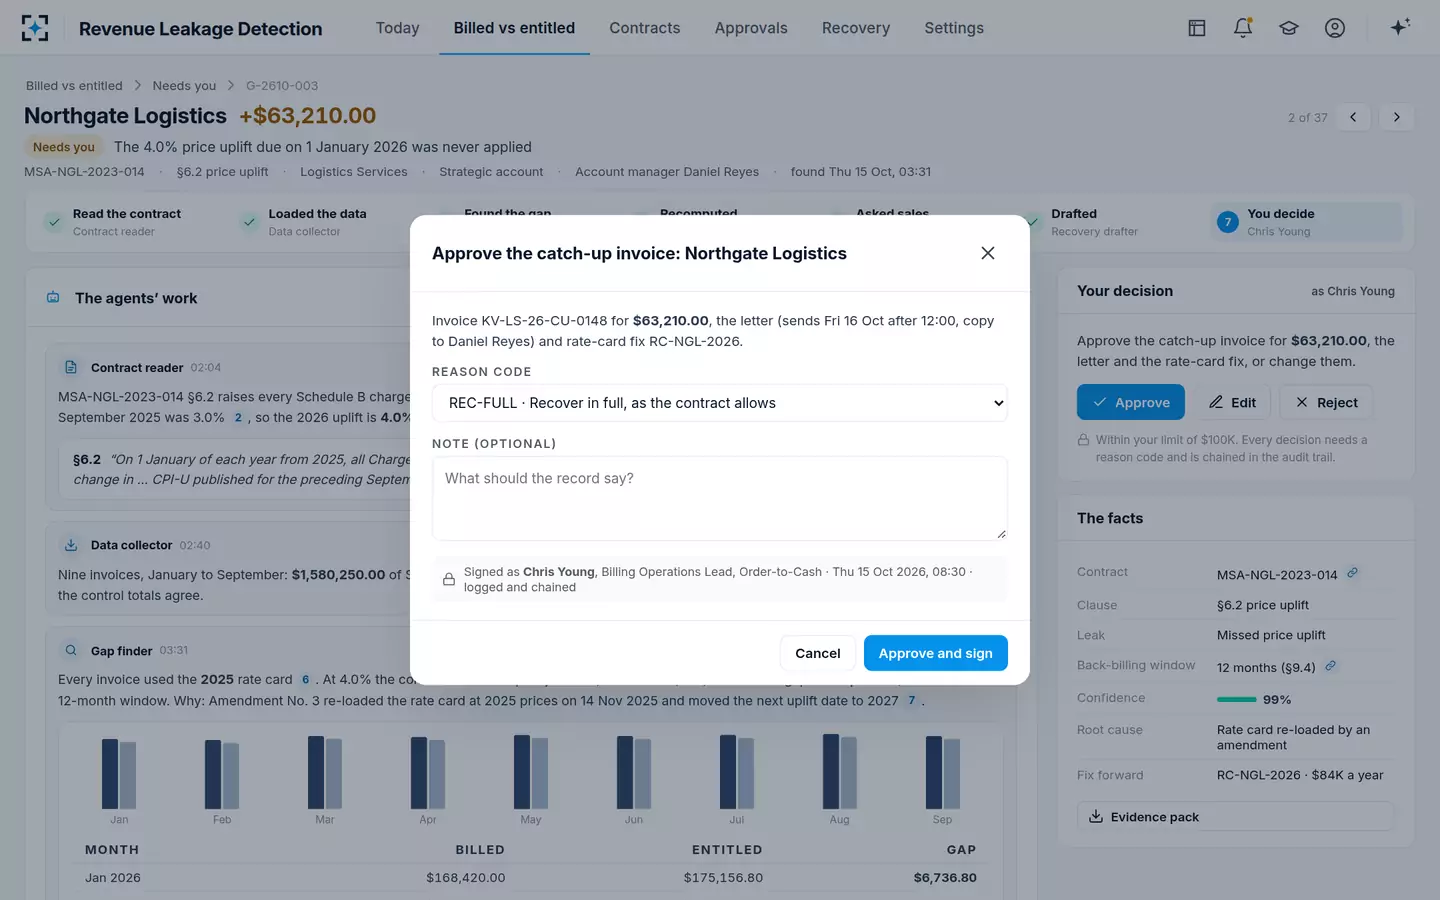Go to previous item chevron

pos(1353,117)
